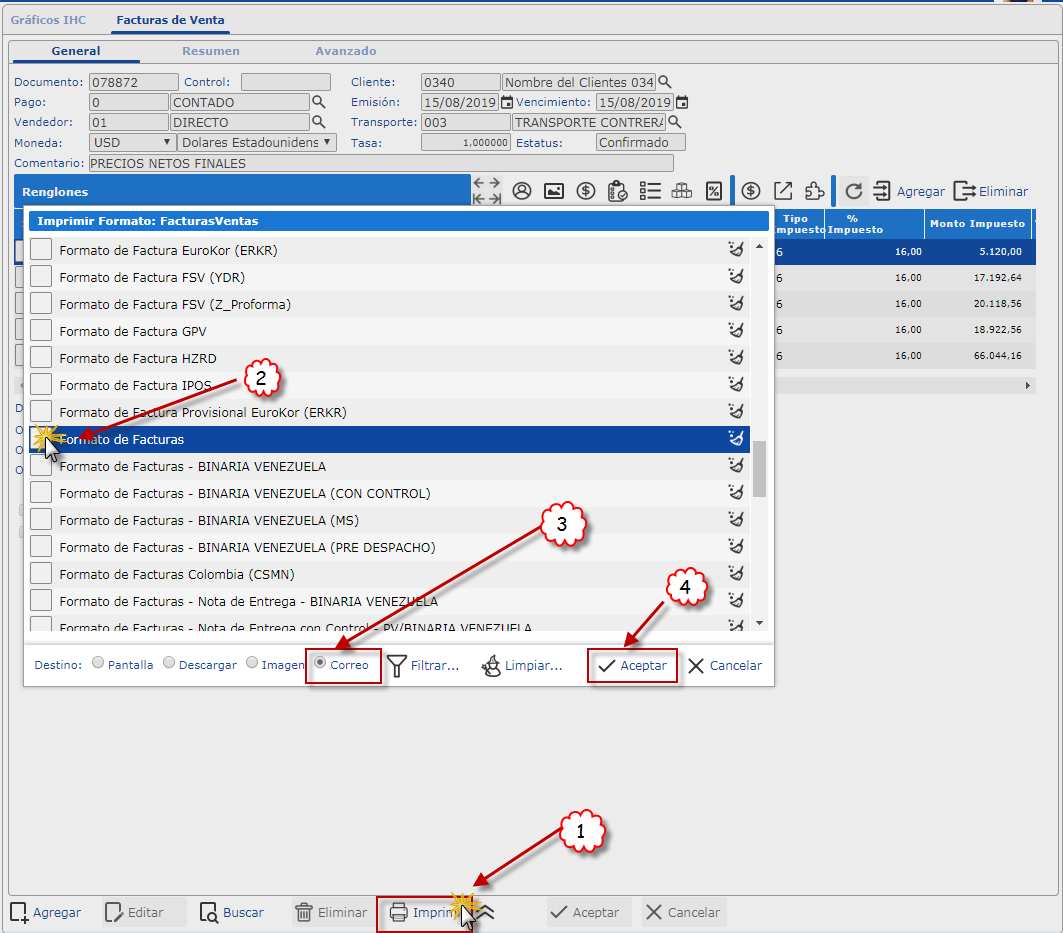
Task: Click the format list vertical scrollbar thumb
Action: 759,468
